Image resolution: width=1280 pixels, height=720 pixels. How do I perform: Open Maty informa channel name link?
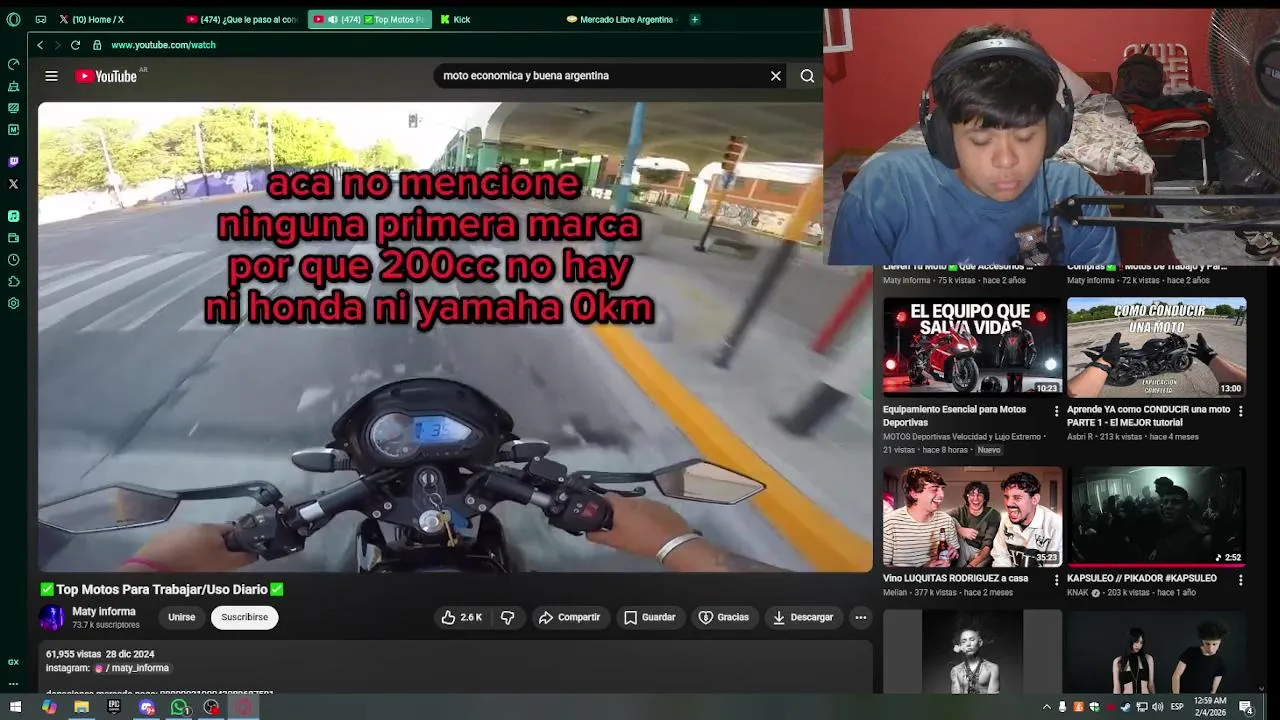tap(103, 612)
